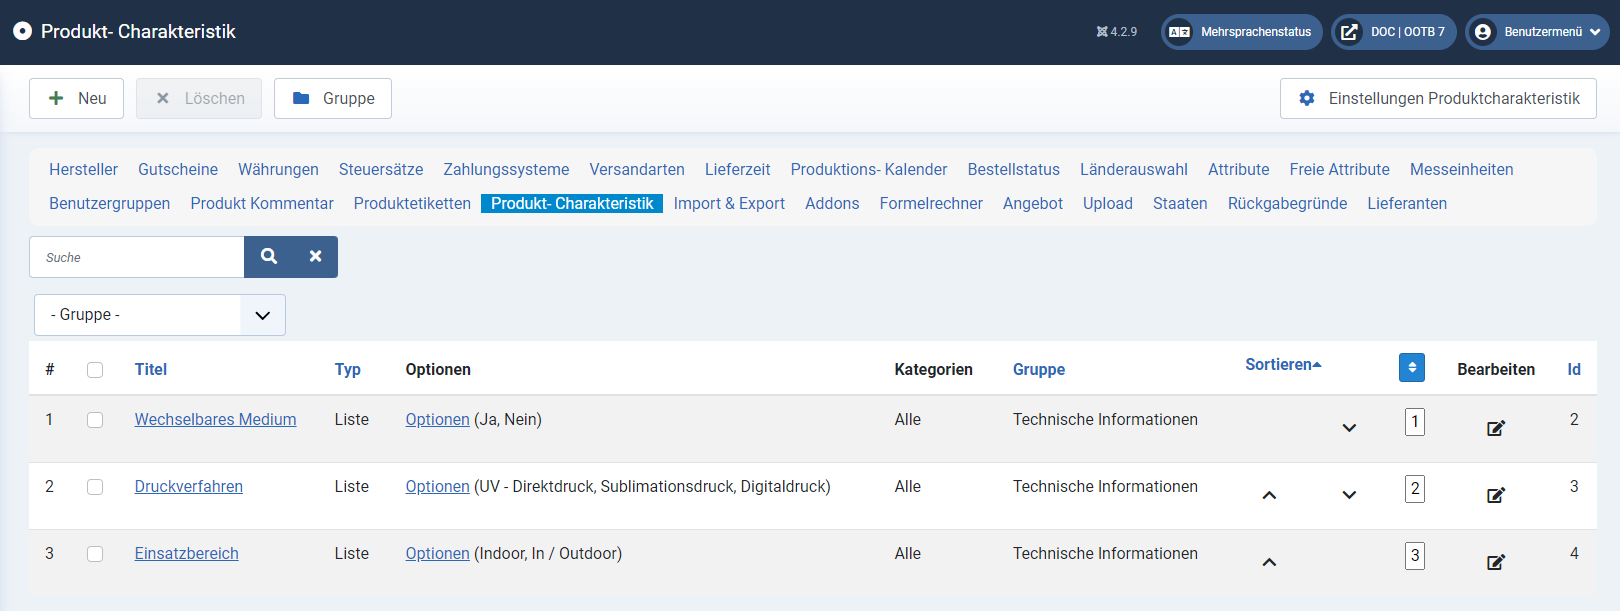The width and height of the screenshot is (1620, 611).
Task: Open the Attribute tab
Action: 1239,170
